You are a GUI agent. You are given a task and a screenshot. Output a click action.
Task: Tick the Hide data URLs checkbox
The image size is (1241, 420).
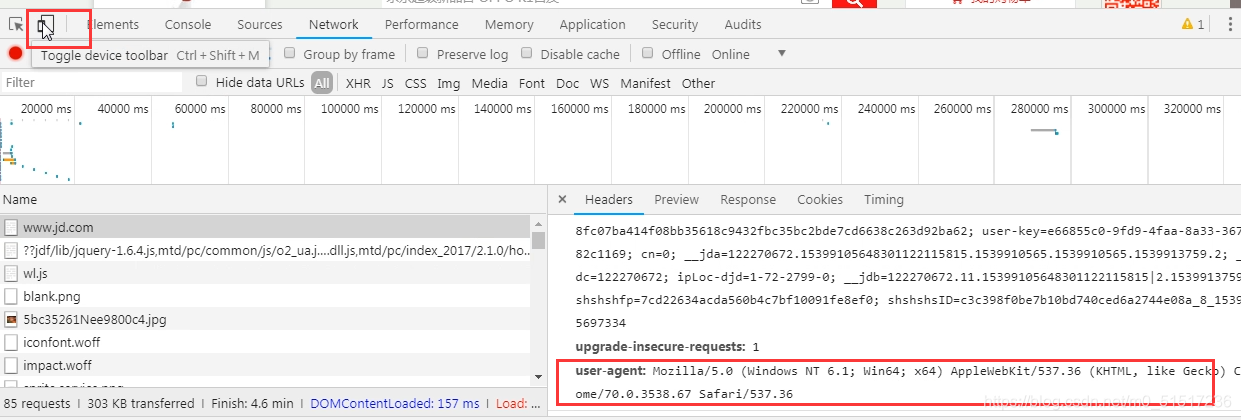[x=202, y=82]
